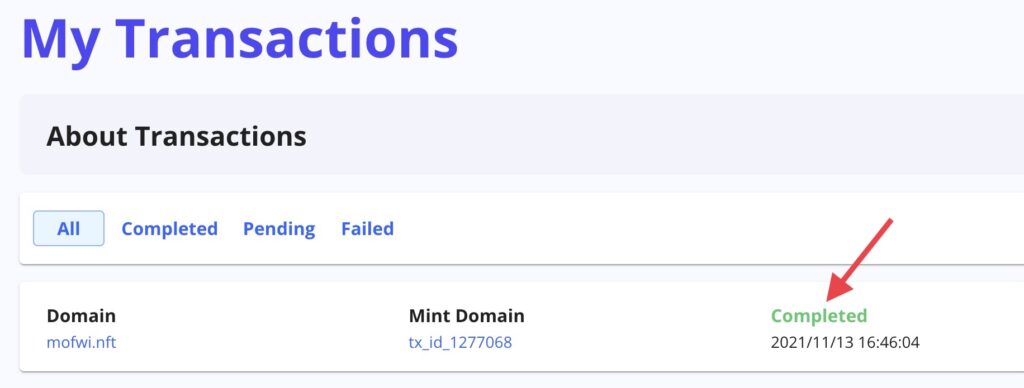Show only Pending transactions
The height and width of the screenshot is (388, 1024).
(x=279, y=229)
